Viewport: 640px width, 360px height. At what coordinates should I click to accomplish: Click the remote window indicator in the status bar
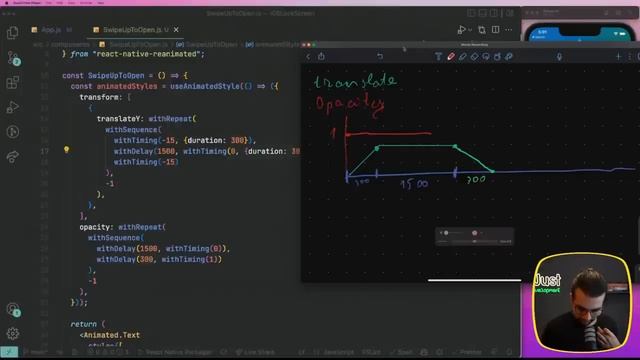coord(9,352)
